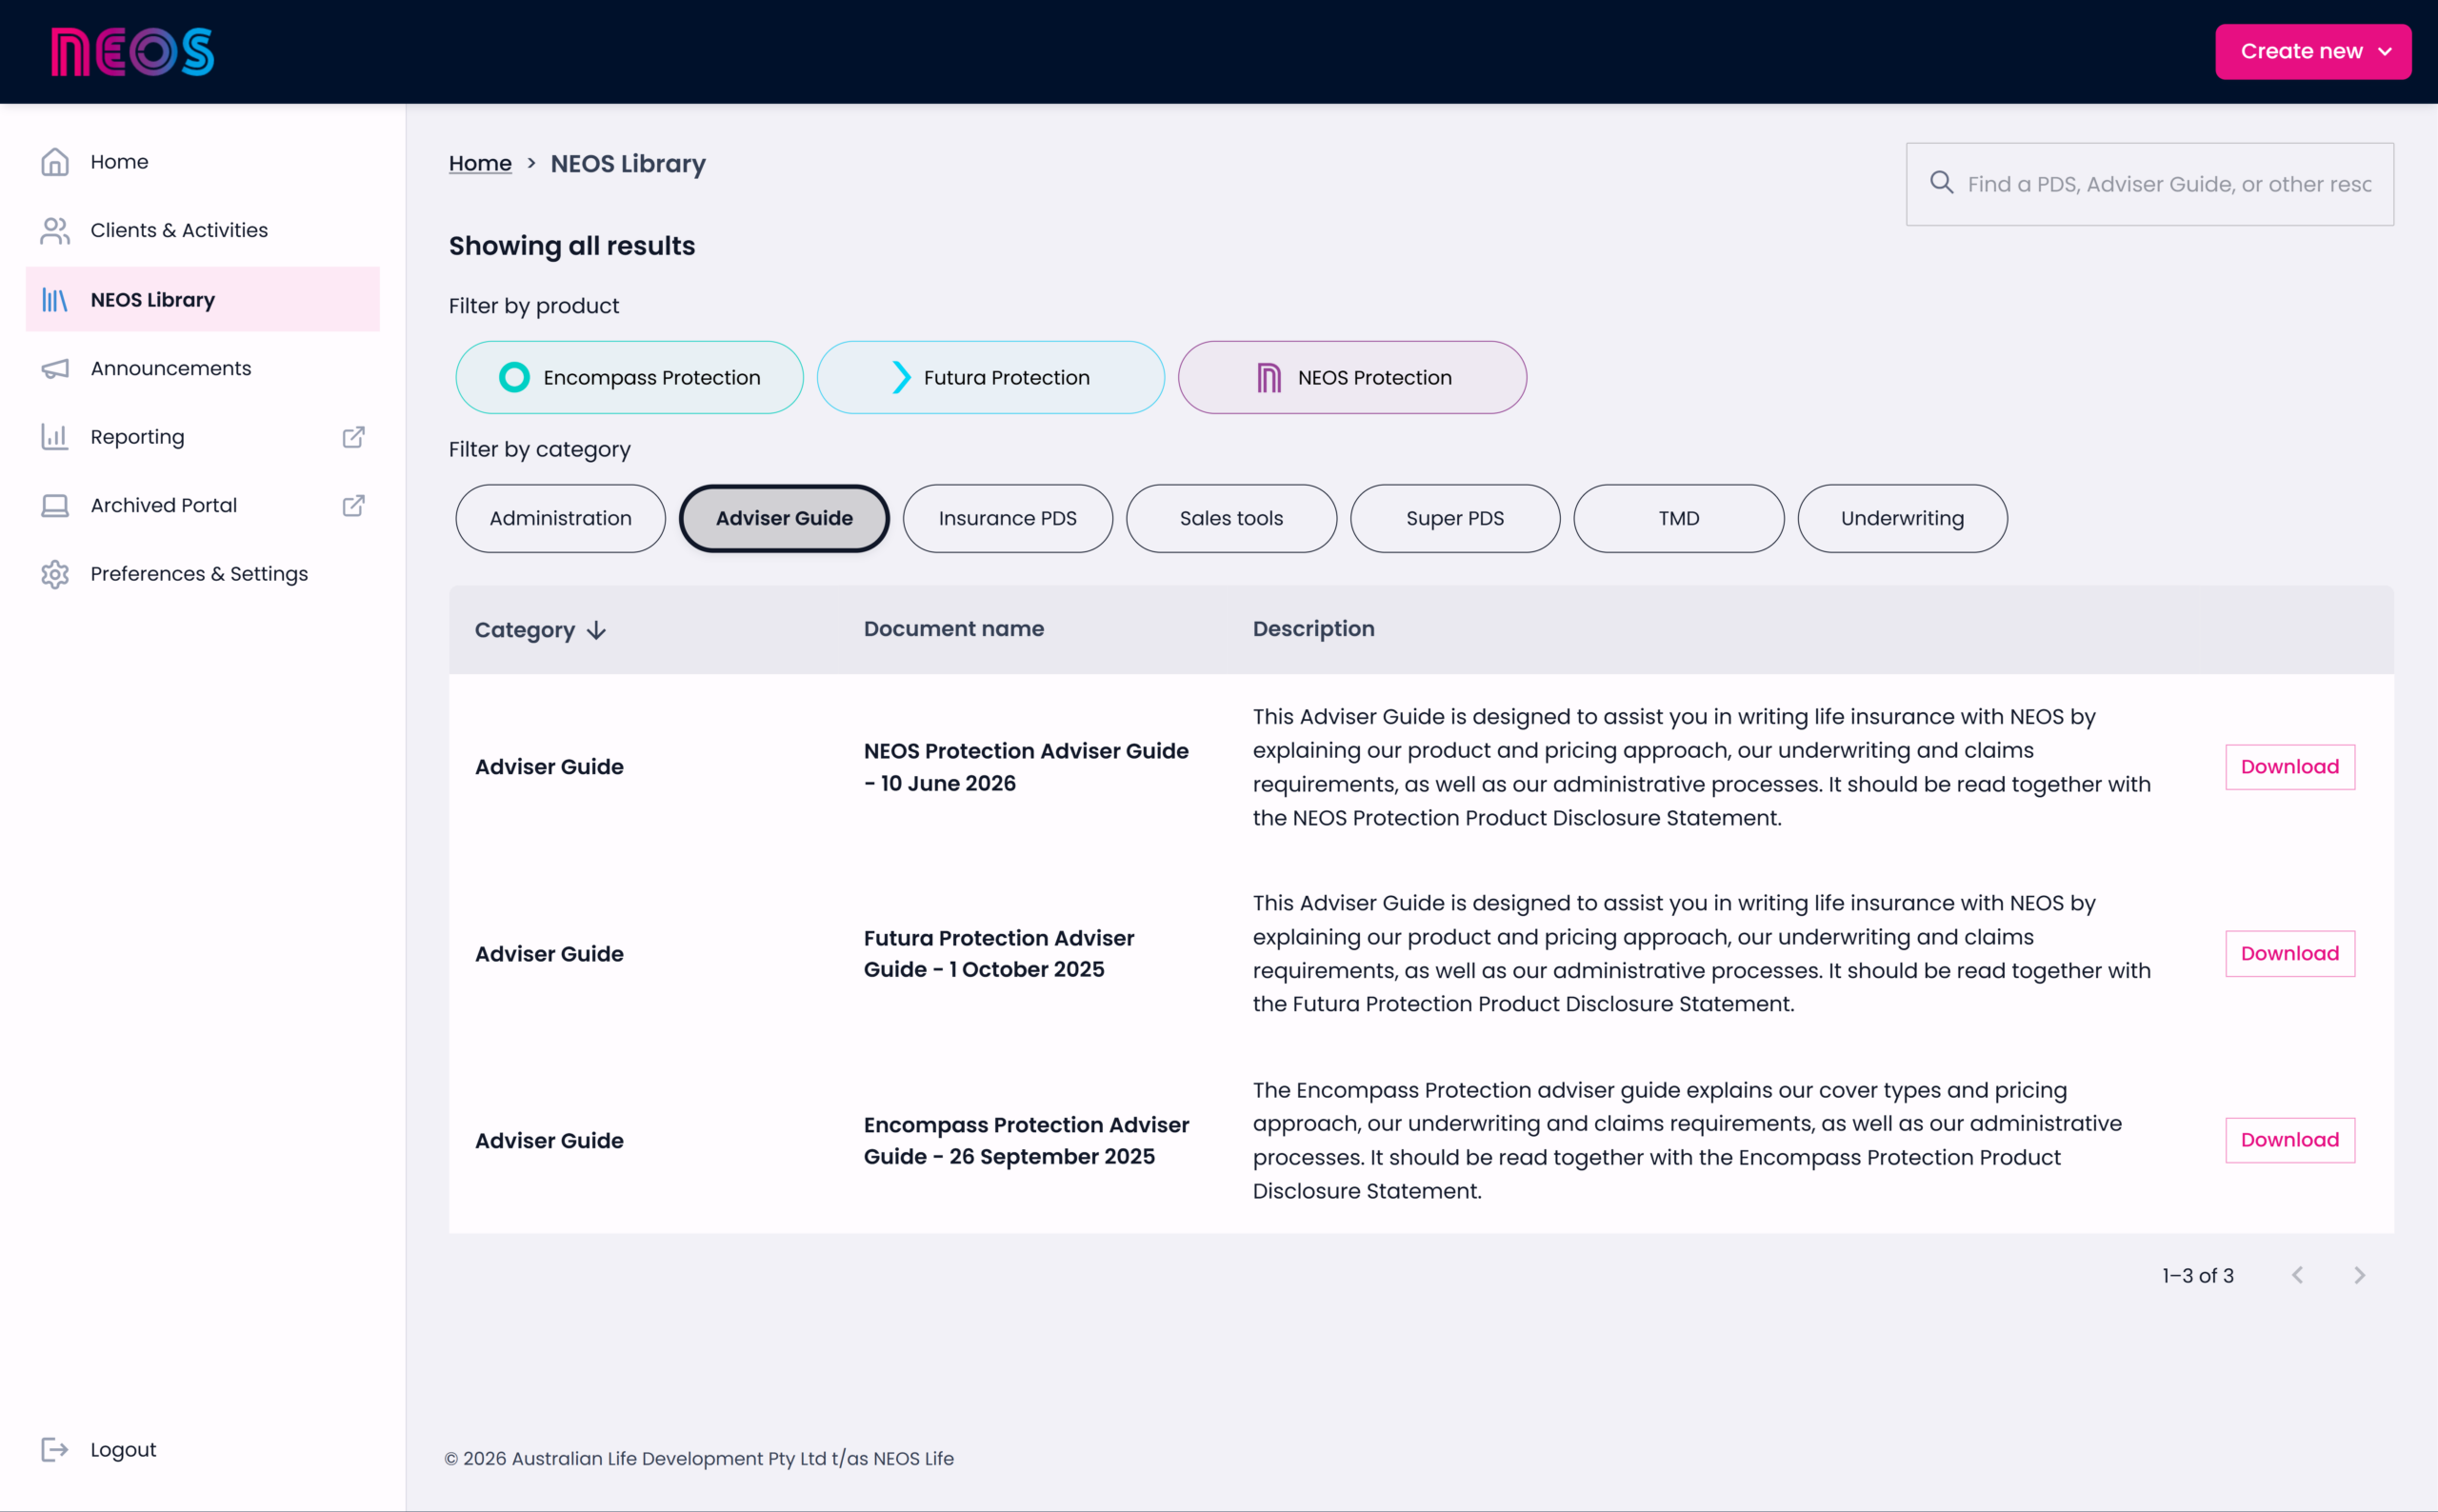The width and height of the screenshot is (2438, 1512).
Task: Click the search magnifier icon
Action: 1941,183
